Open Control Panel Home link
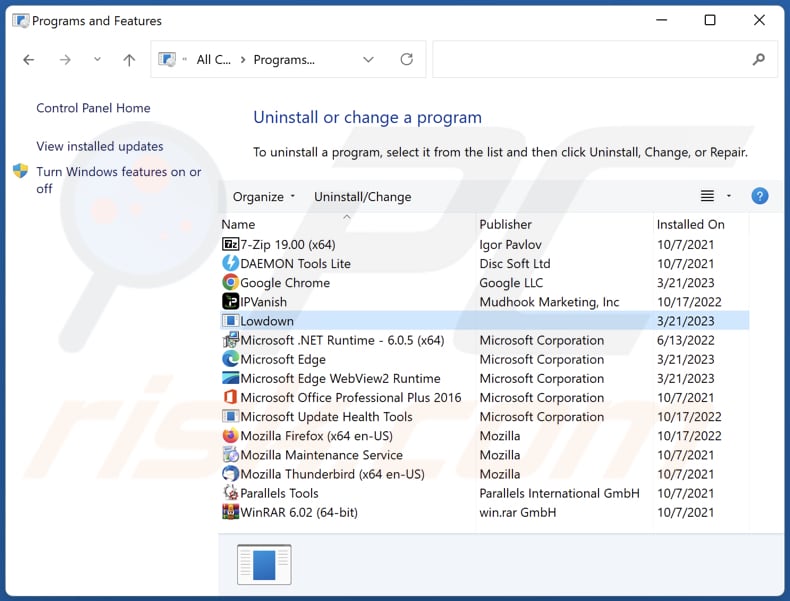Image resolution: width=790 pixels, height=601 pixels. pos(93,108)
